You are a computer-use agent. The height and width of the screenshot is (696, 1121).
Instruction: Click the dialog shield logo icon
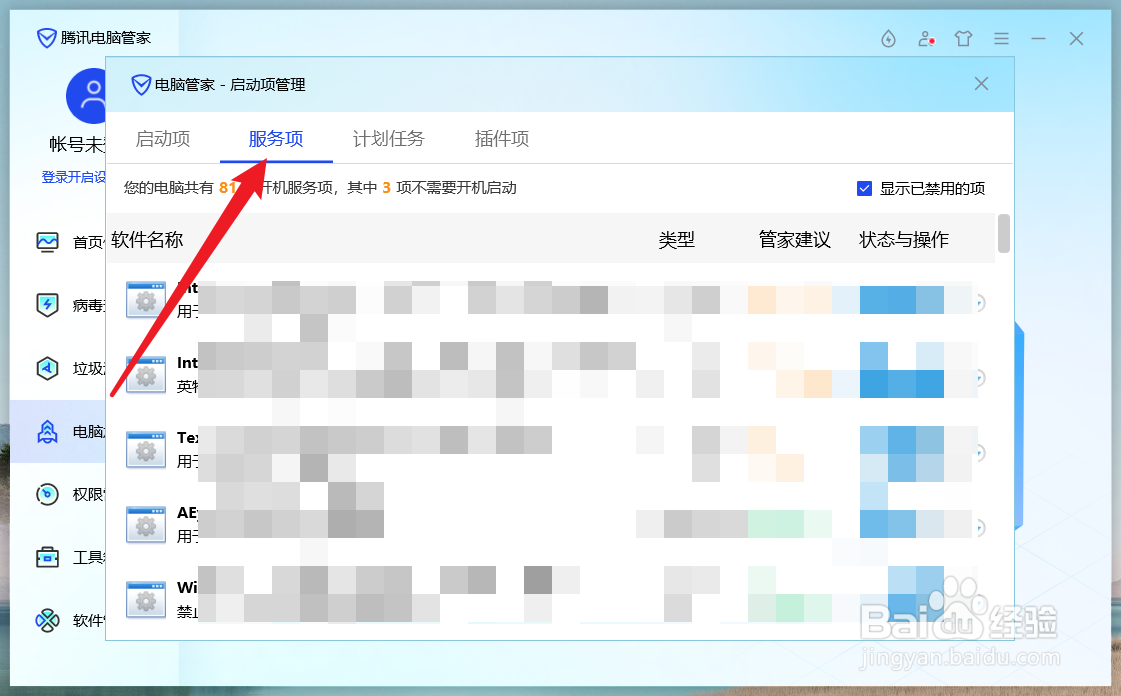[x=141, y=85]
